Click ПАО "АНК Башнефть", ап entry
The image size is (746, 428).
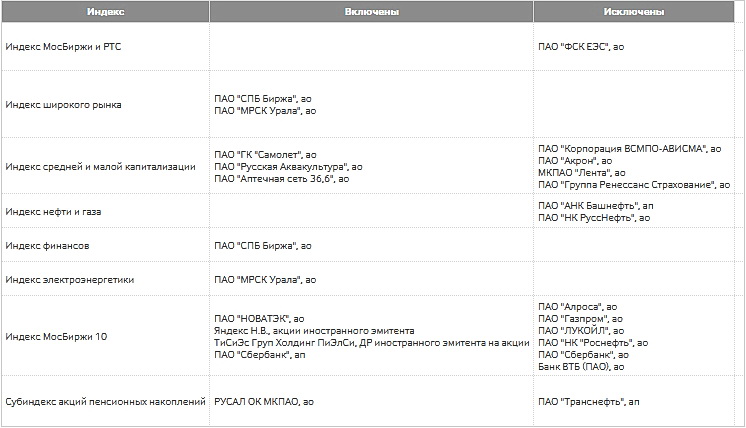pos(596,206)
